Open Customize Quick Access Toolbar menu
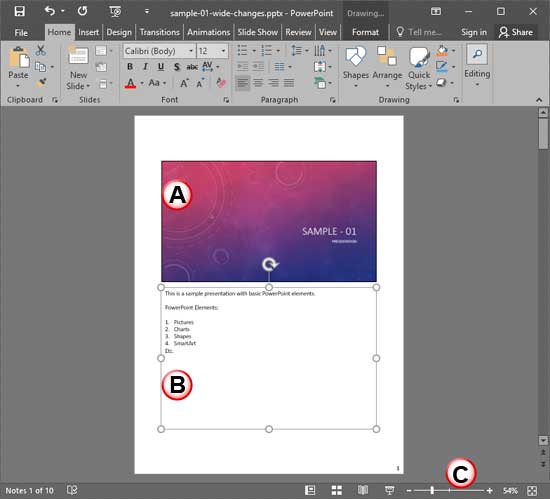The image size is (550, 499). [x=147, y=12]
